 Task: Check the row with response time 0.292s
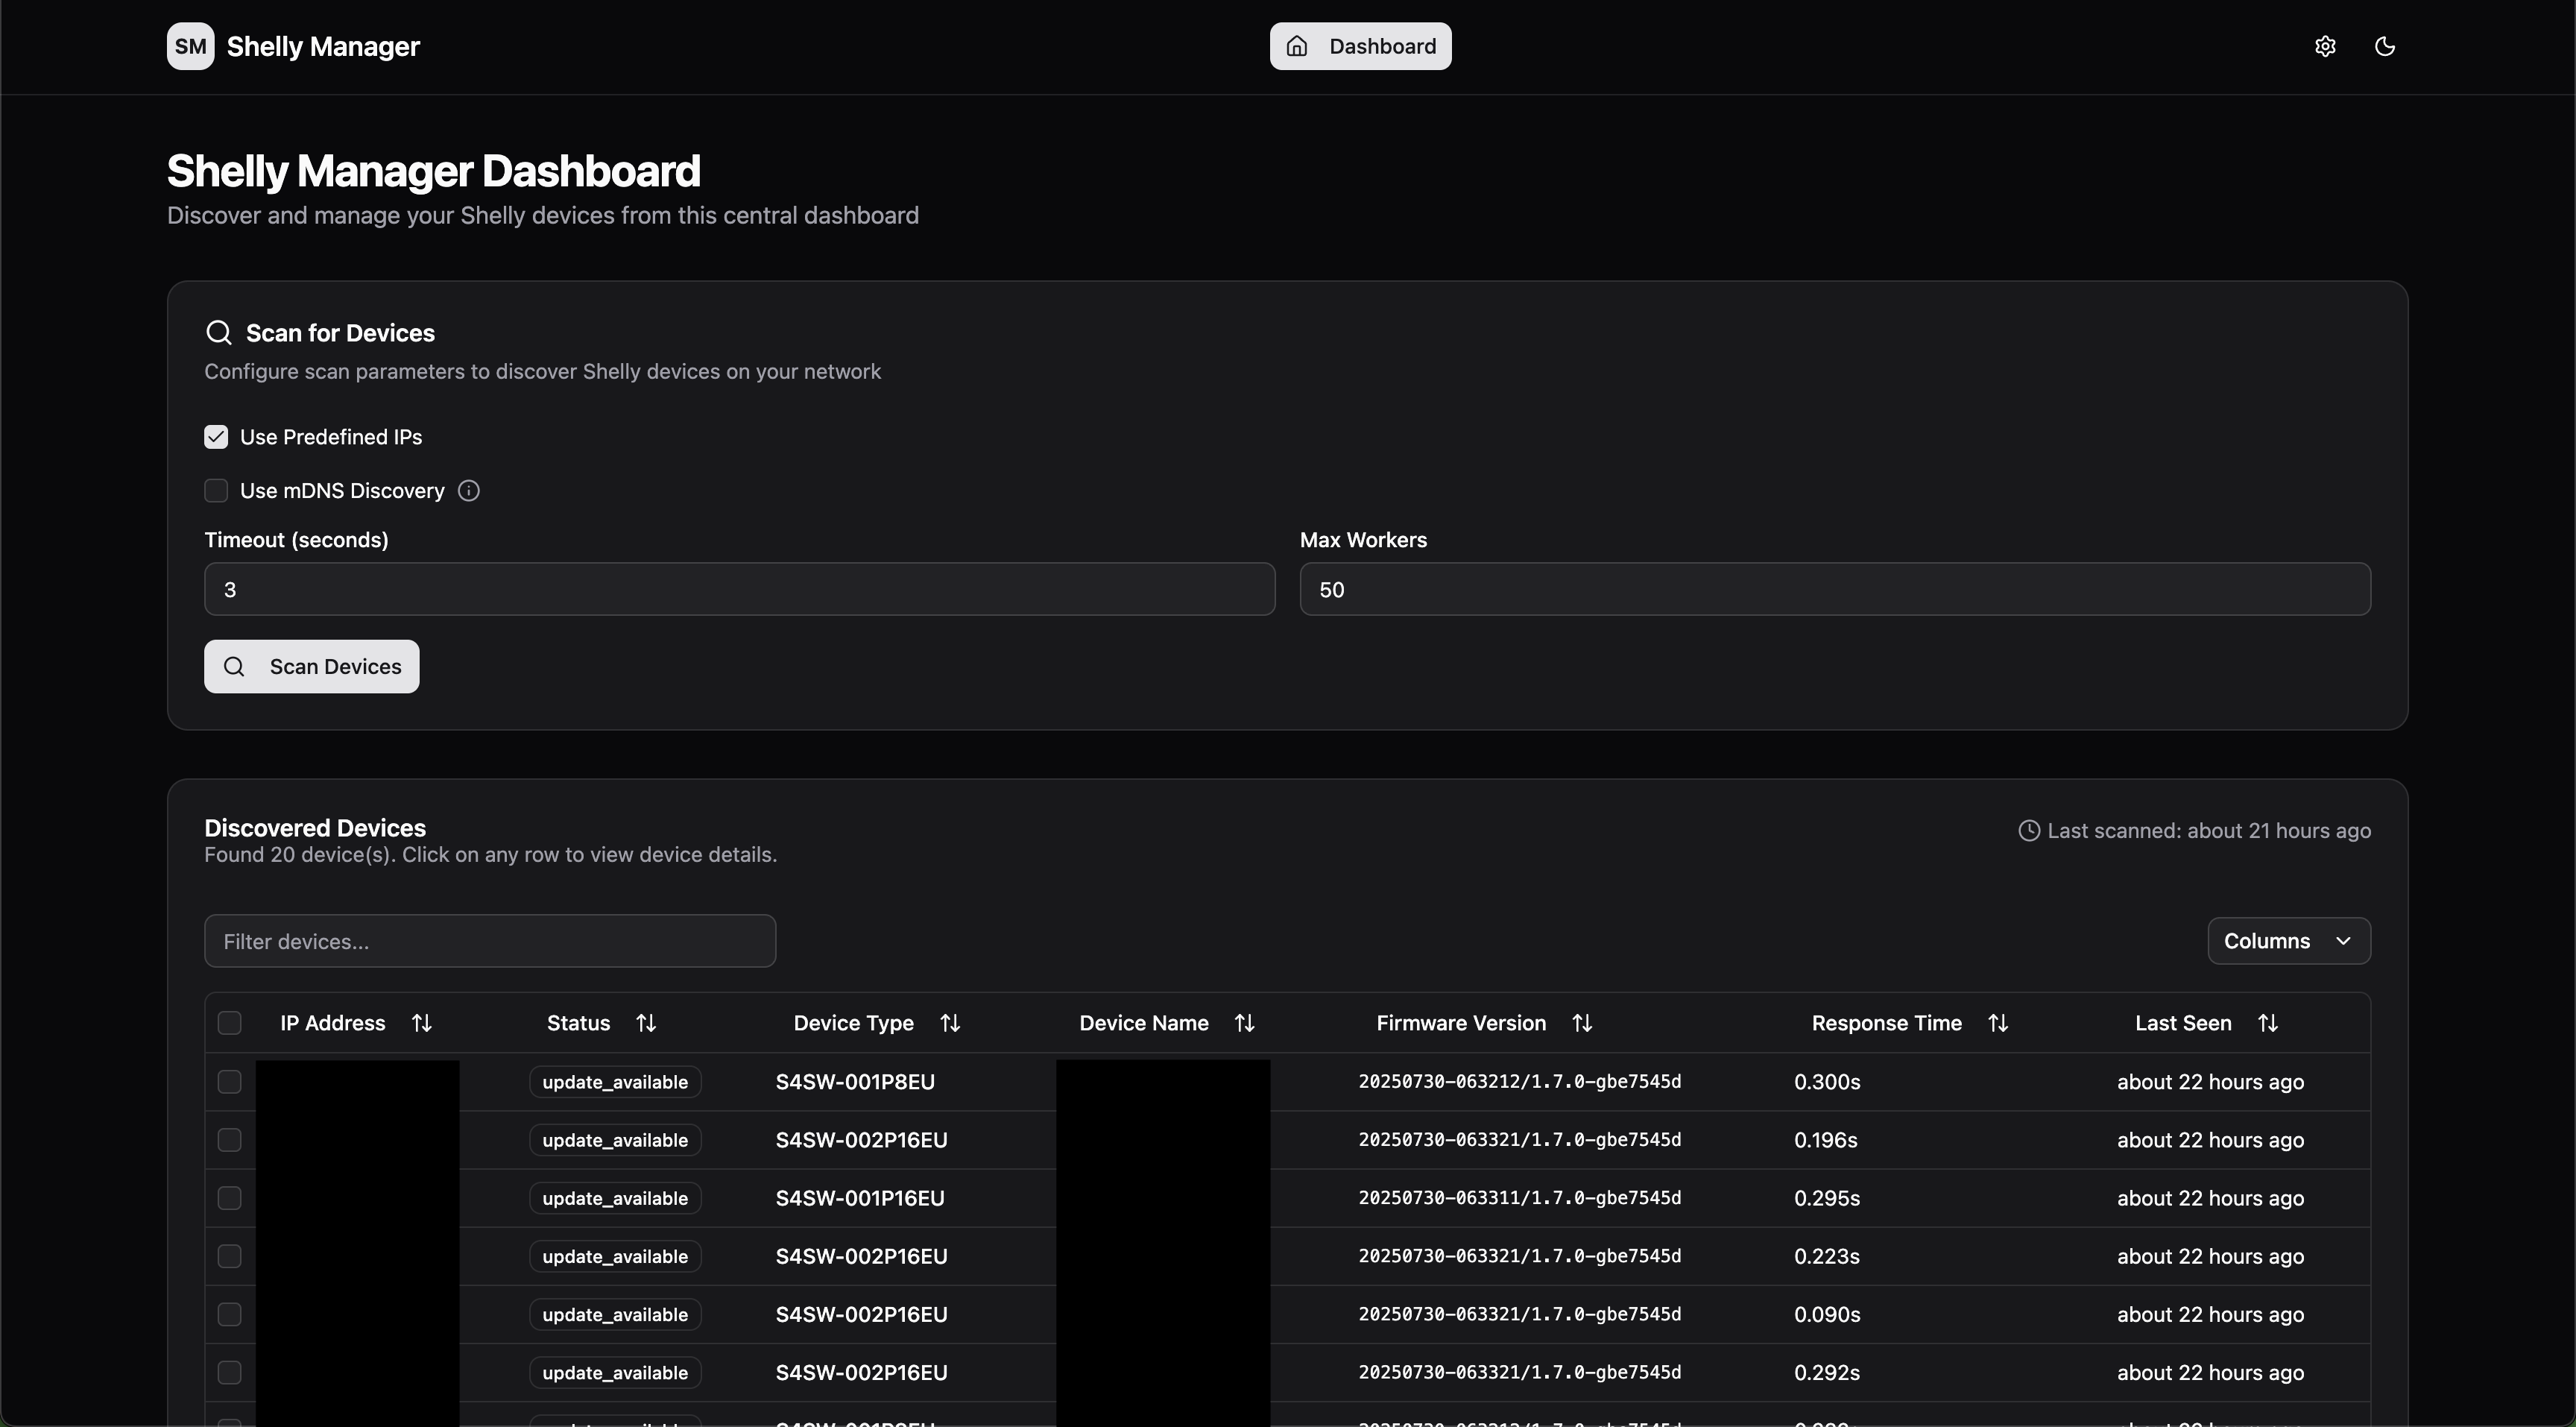click(x=230, y=1372)
